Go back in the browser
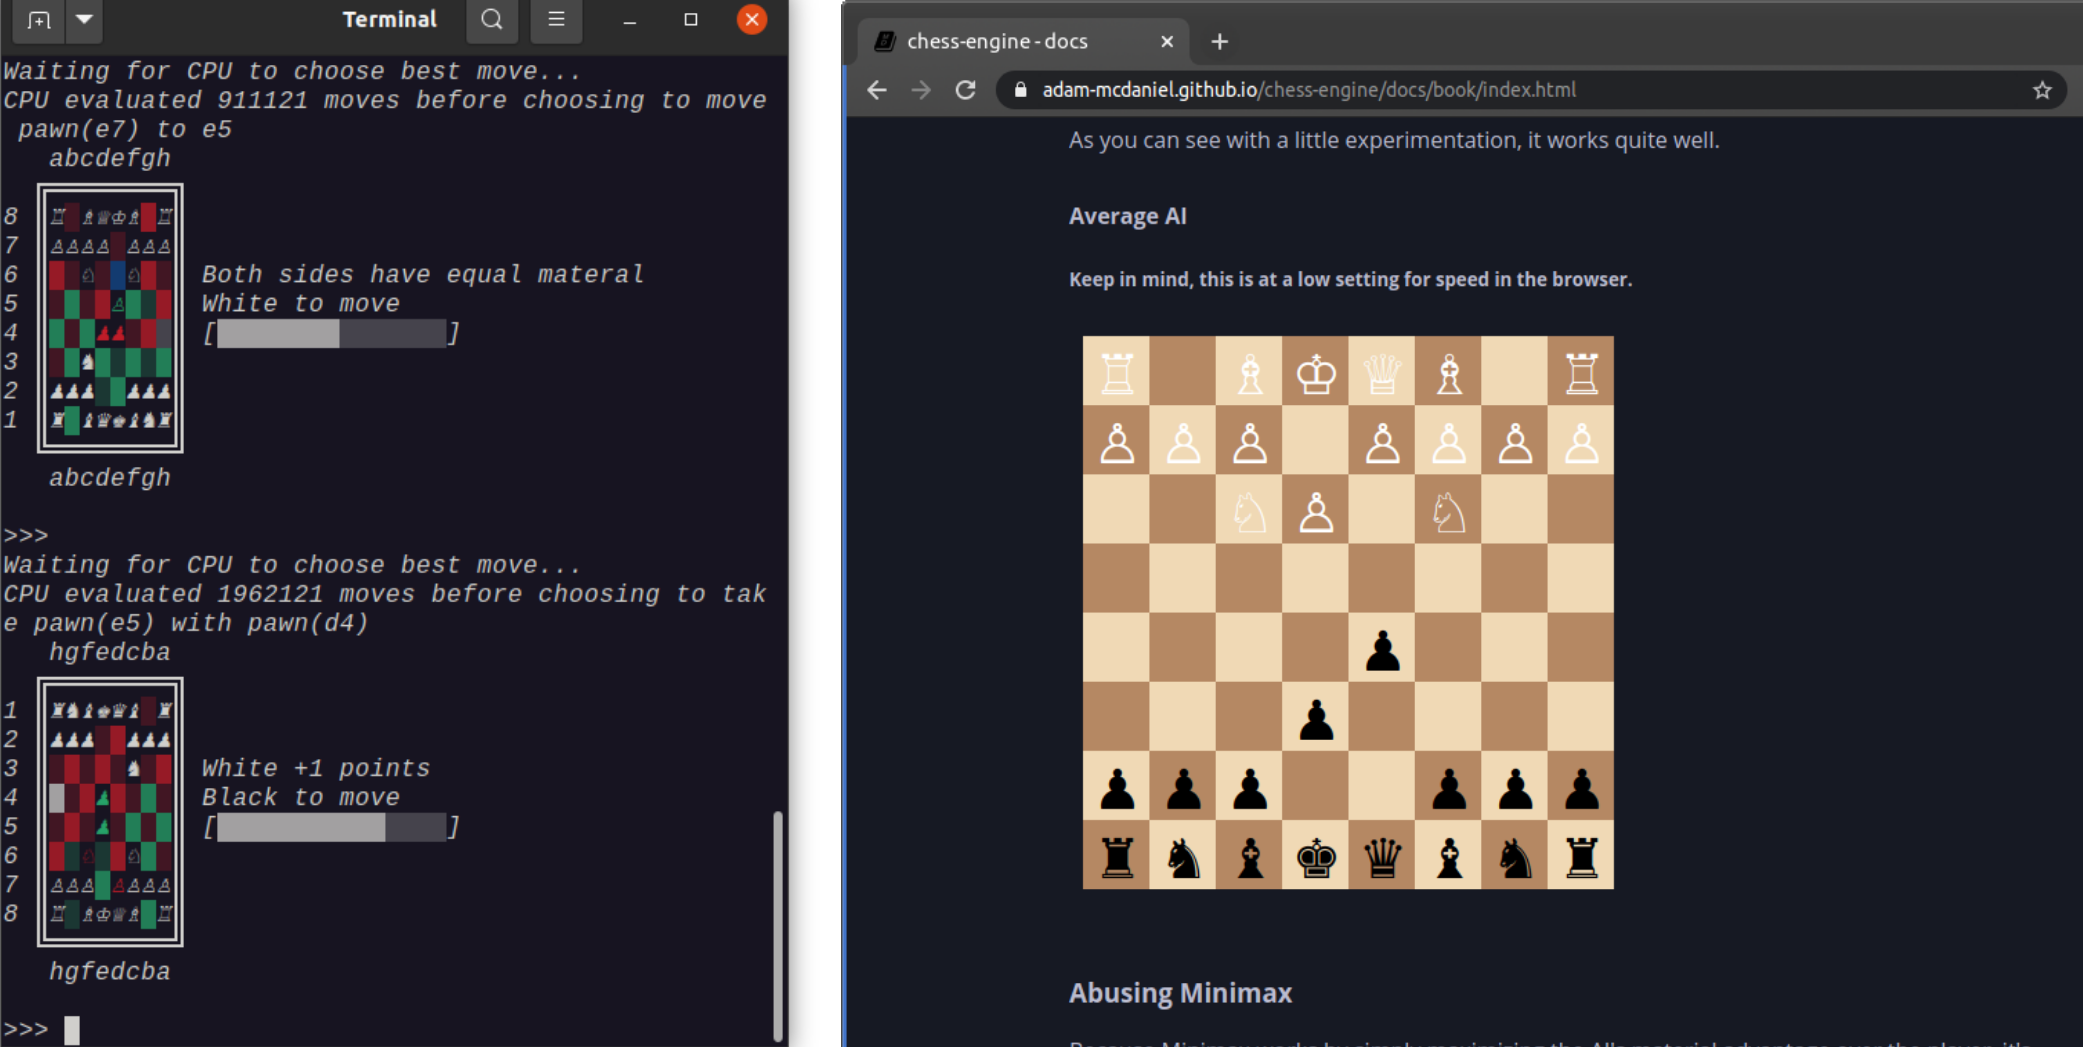The image size is (2083, 1047). (877, 90)
